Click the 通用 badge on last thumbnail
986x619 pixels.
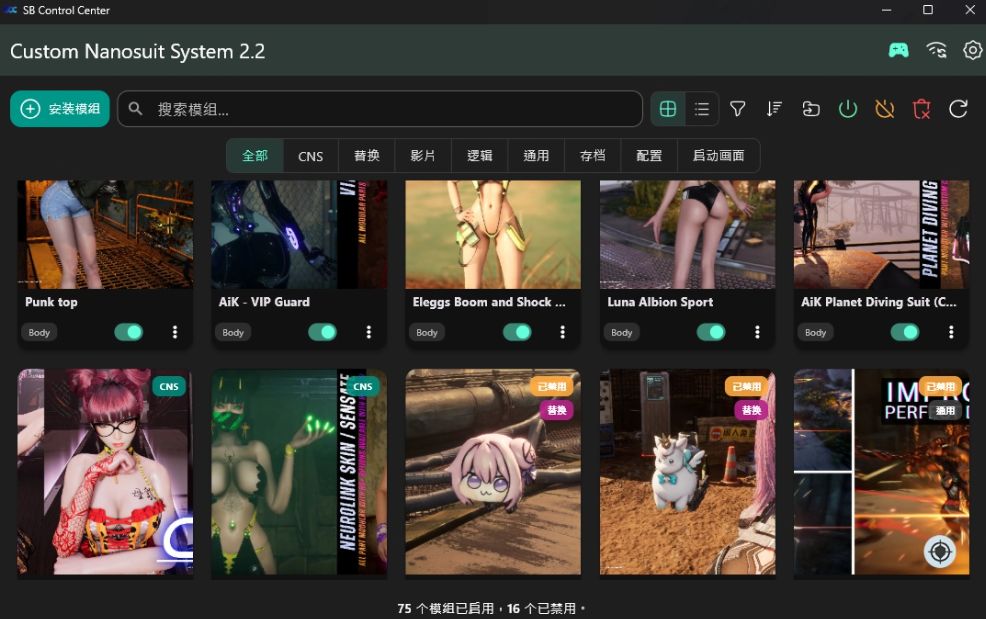pos(945,410)
